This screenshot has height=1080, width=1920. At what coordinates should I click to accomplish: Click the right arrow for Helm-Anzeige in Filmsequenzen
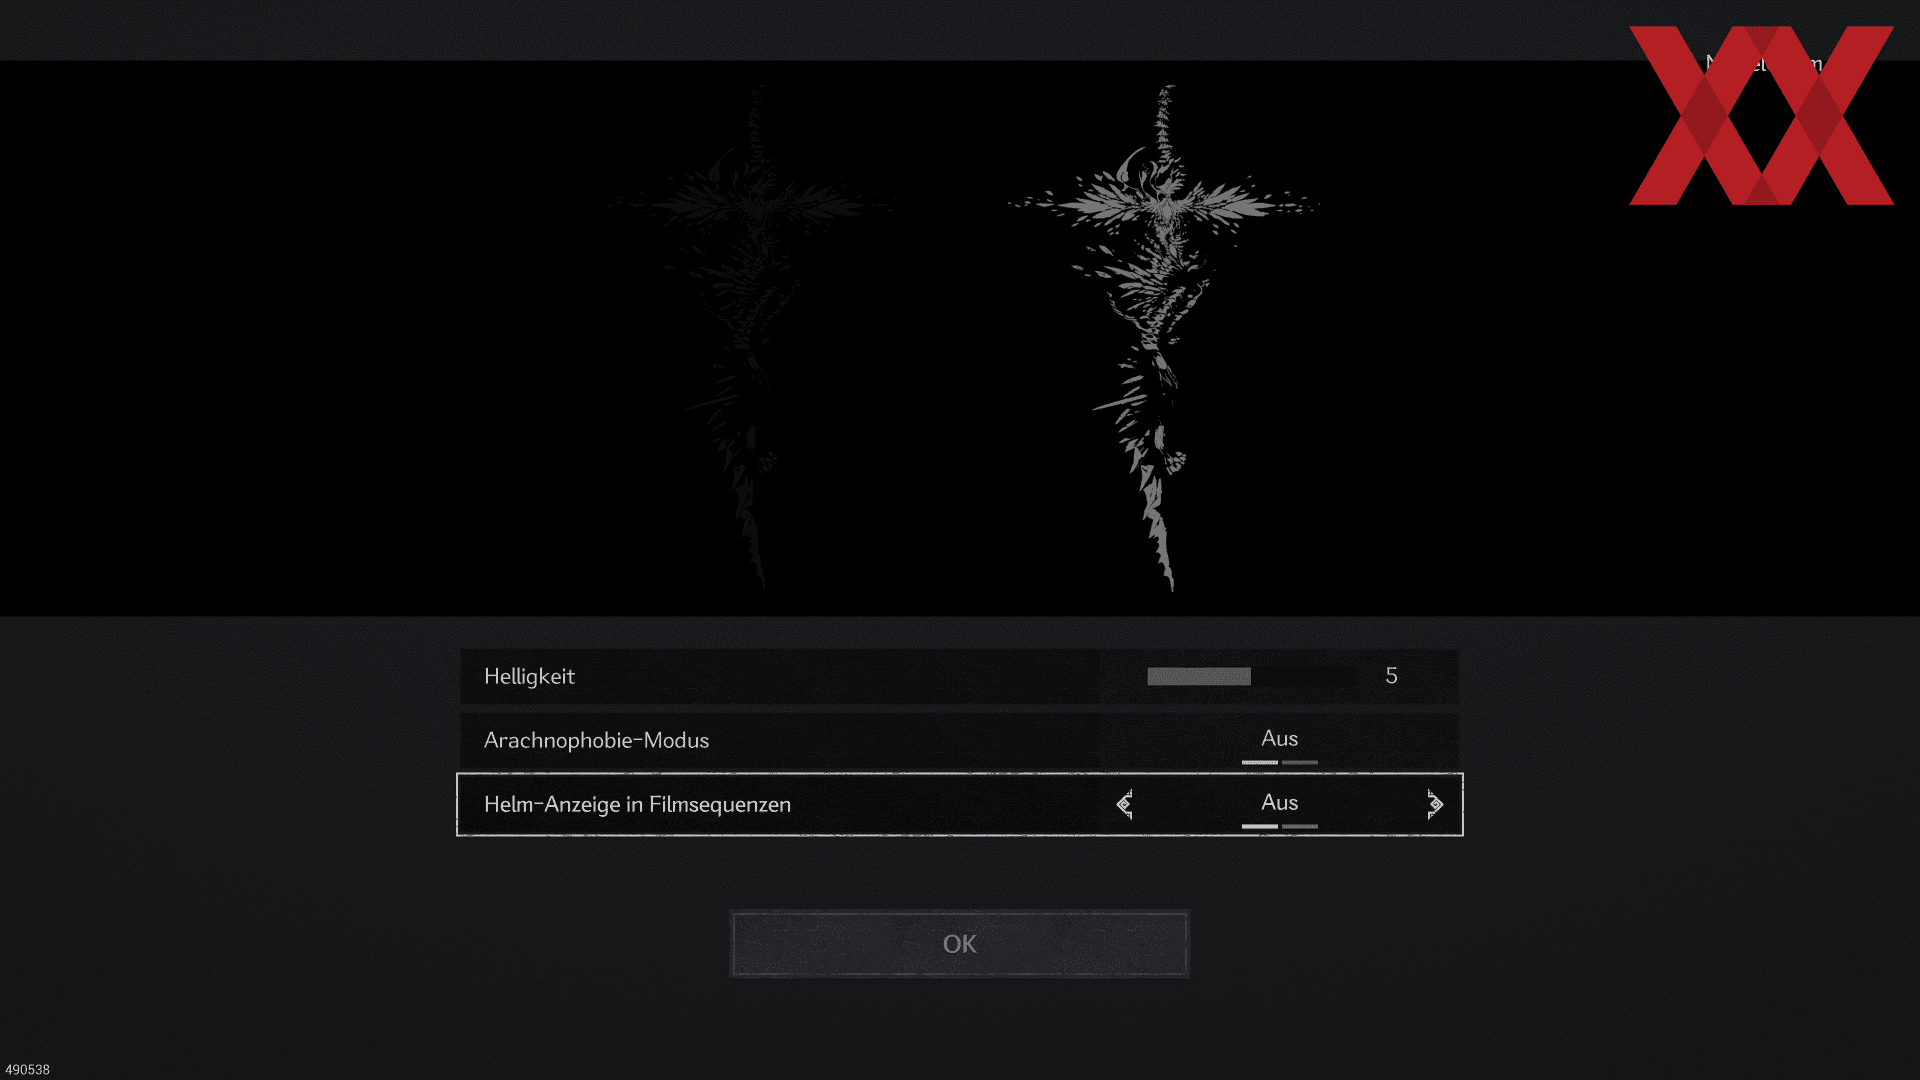pyautogui.click(x=1435, y=804)
